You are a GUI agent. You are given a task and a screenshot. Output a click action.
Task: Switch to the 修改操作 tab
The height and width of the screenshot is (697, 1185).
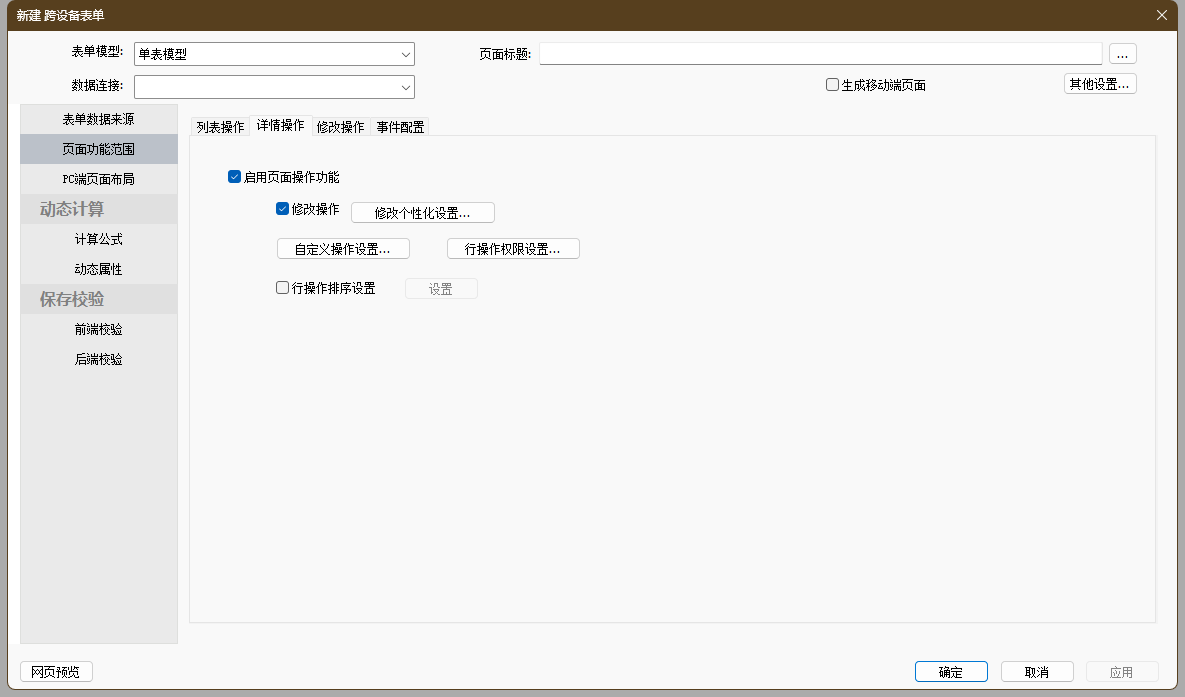340,127
